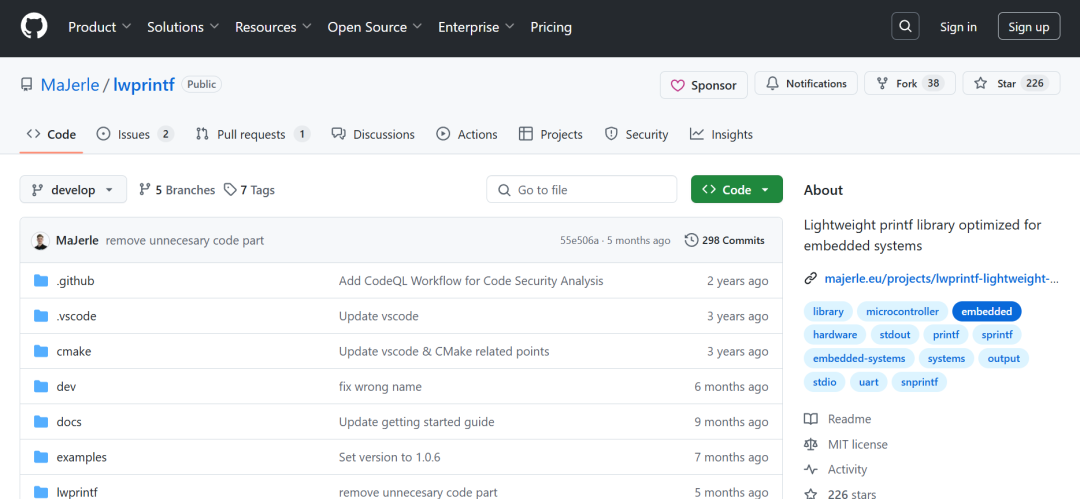Open 5 Branches link
Viewport: 1080px width, 499px height.
pos(177,190)
